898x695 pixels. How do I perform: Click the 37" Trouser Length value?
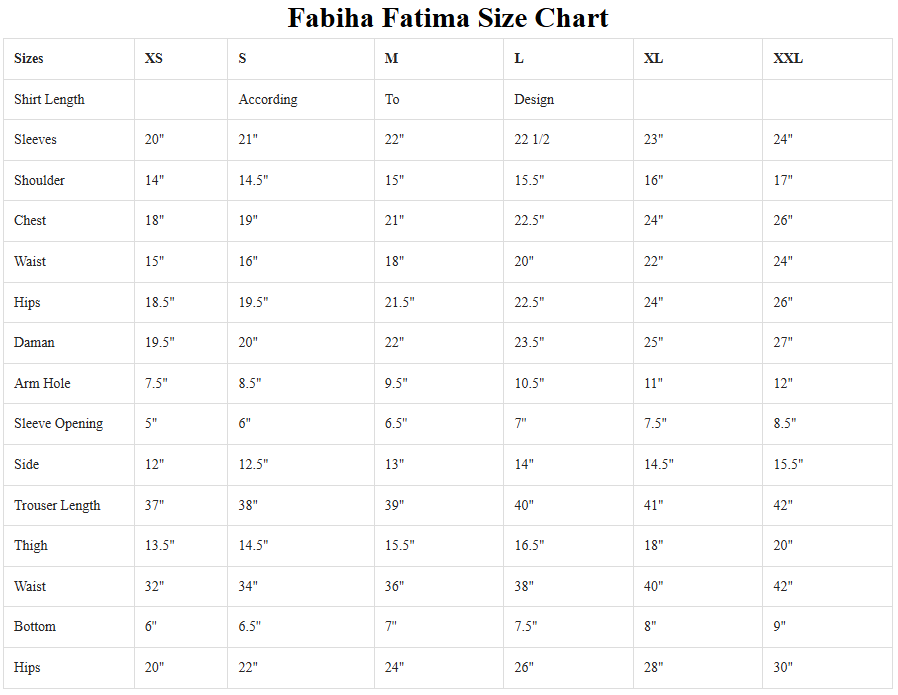(x=154, y=506)
